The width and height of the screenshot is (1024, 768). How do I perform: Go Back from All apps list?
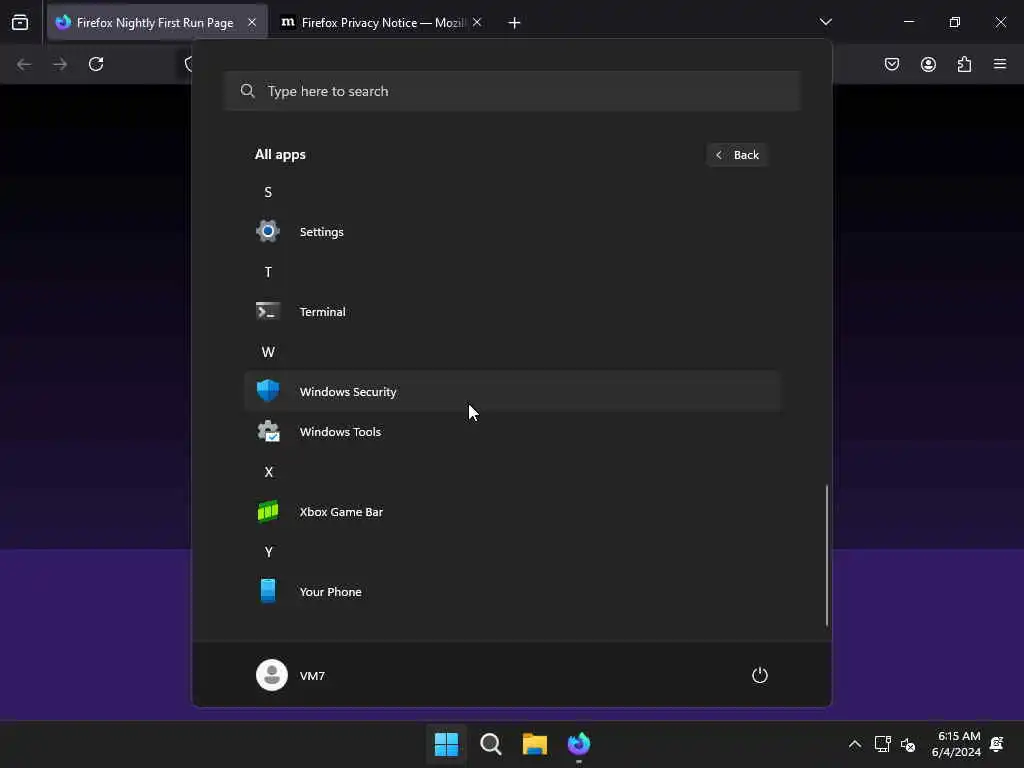tap(737, 155)
